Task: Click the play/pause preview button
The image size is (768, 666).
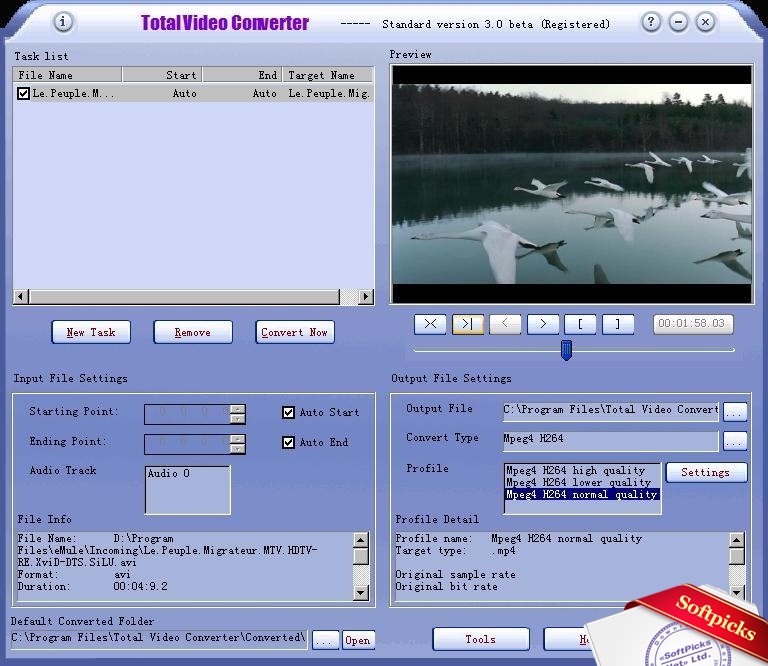Action: click(468, 324)
